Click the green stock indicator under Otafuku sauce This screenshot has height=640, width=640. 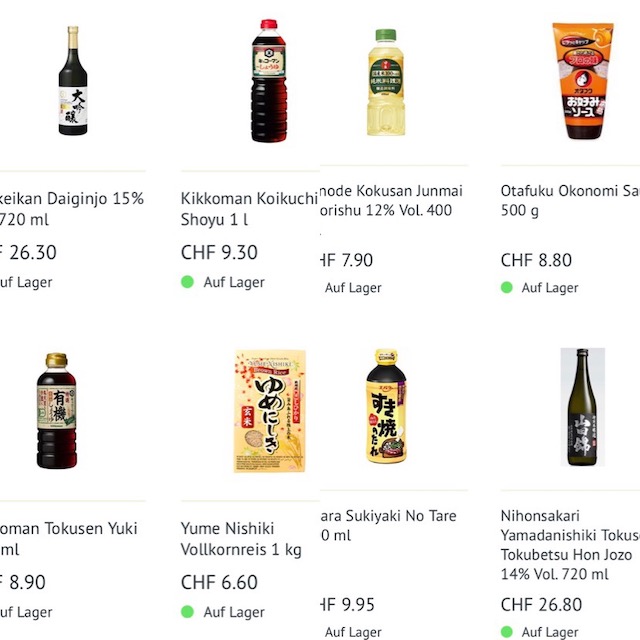click(x=507, y=287)
